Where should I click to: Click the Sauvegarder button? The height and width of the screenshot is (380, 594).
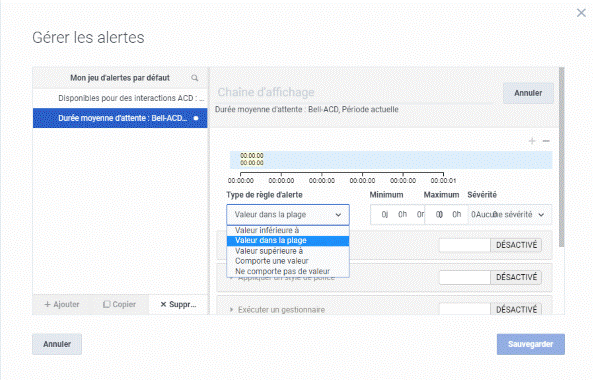tap(530, 344)
